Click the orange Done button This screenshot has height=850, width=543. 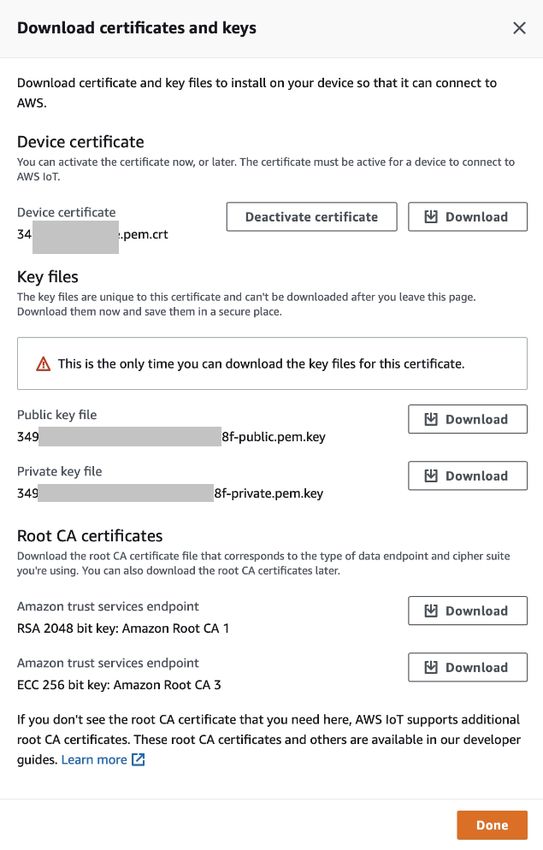point(492,825)
